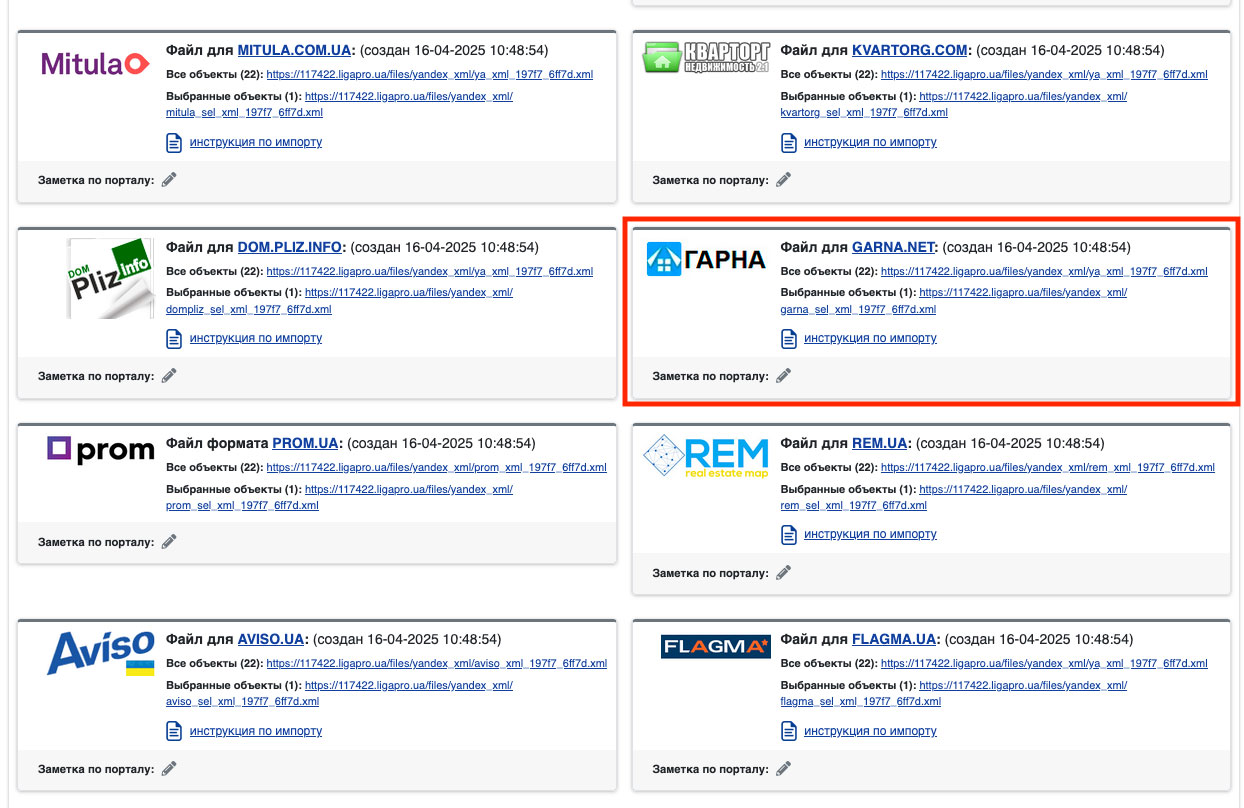Edit portal note for REM.UA pencil icon
This screenshot has width=1244, height=808.
coord(783,573)
